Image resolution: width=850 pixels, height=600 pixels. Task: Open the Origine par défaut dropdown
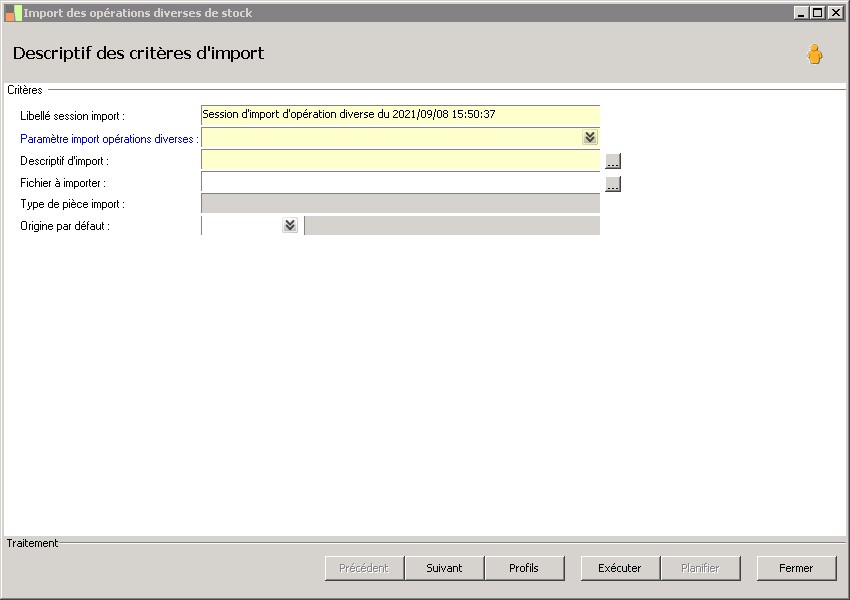[x=290, y=225]
